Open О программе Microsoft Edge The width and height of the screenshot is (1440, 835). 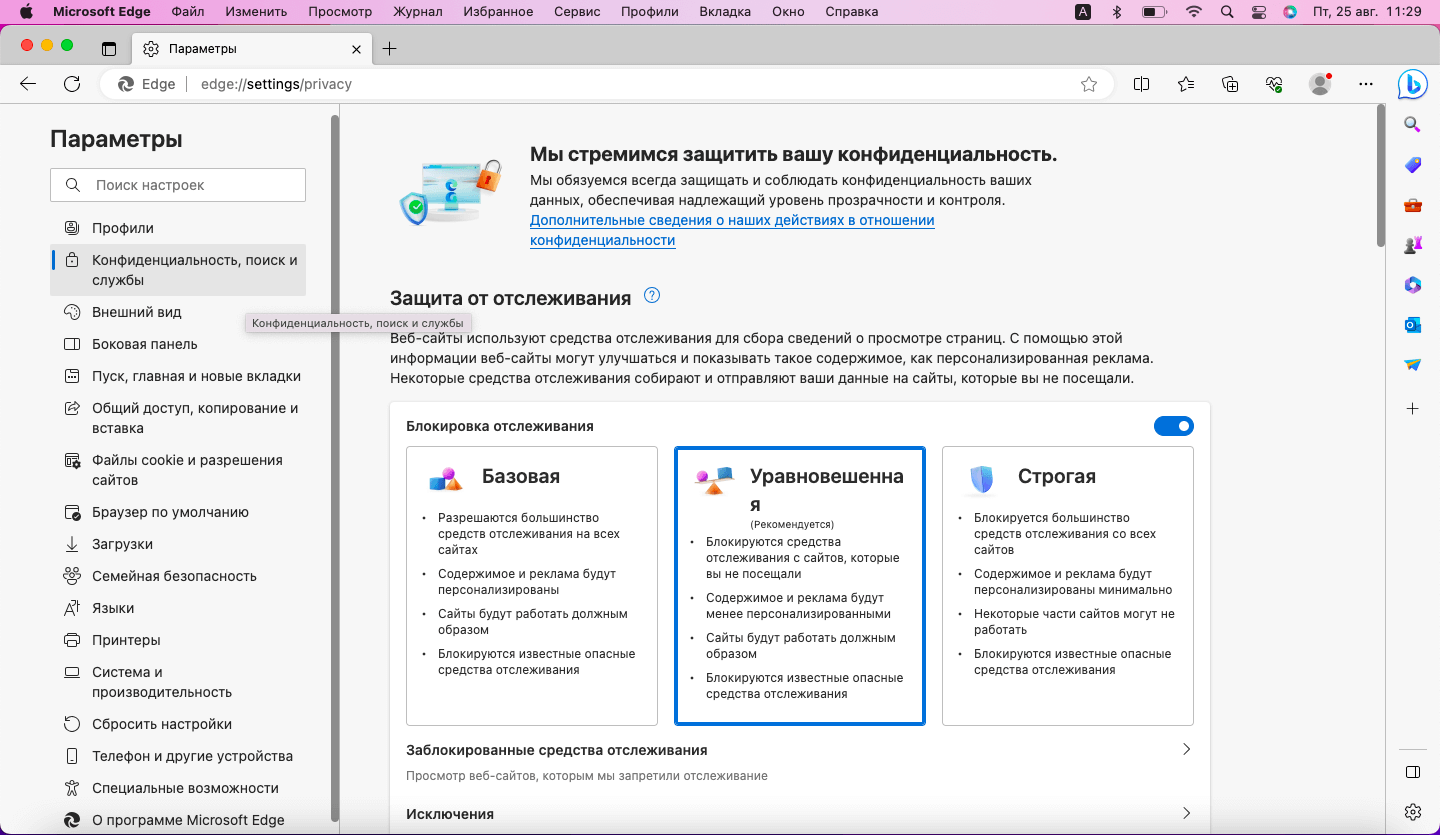[178, 820]
